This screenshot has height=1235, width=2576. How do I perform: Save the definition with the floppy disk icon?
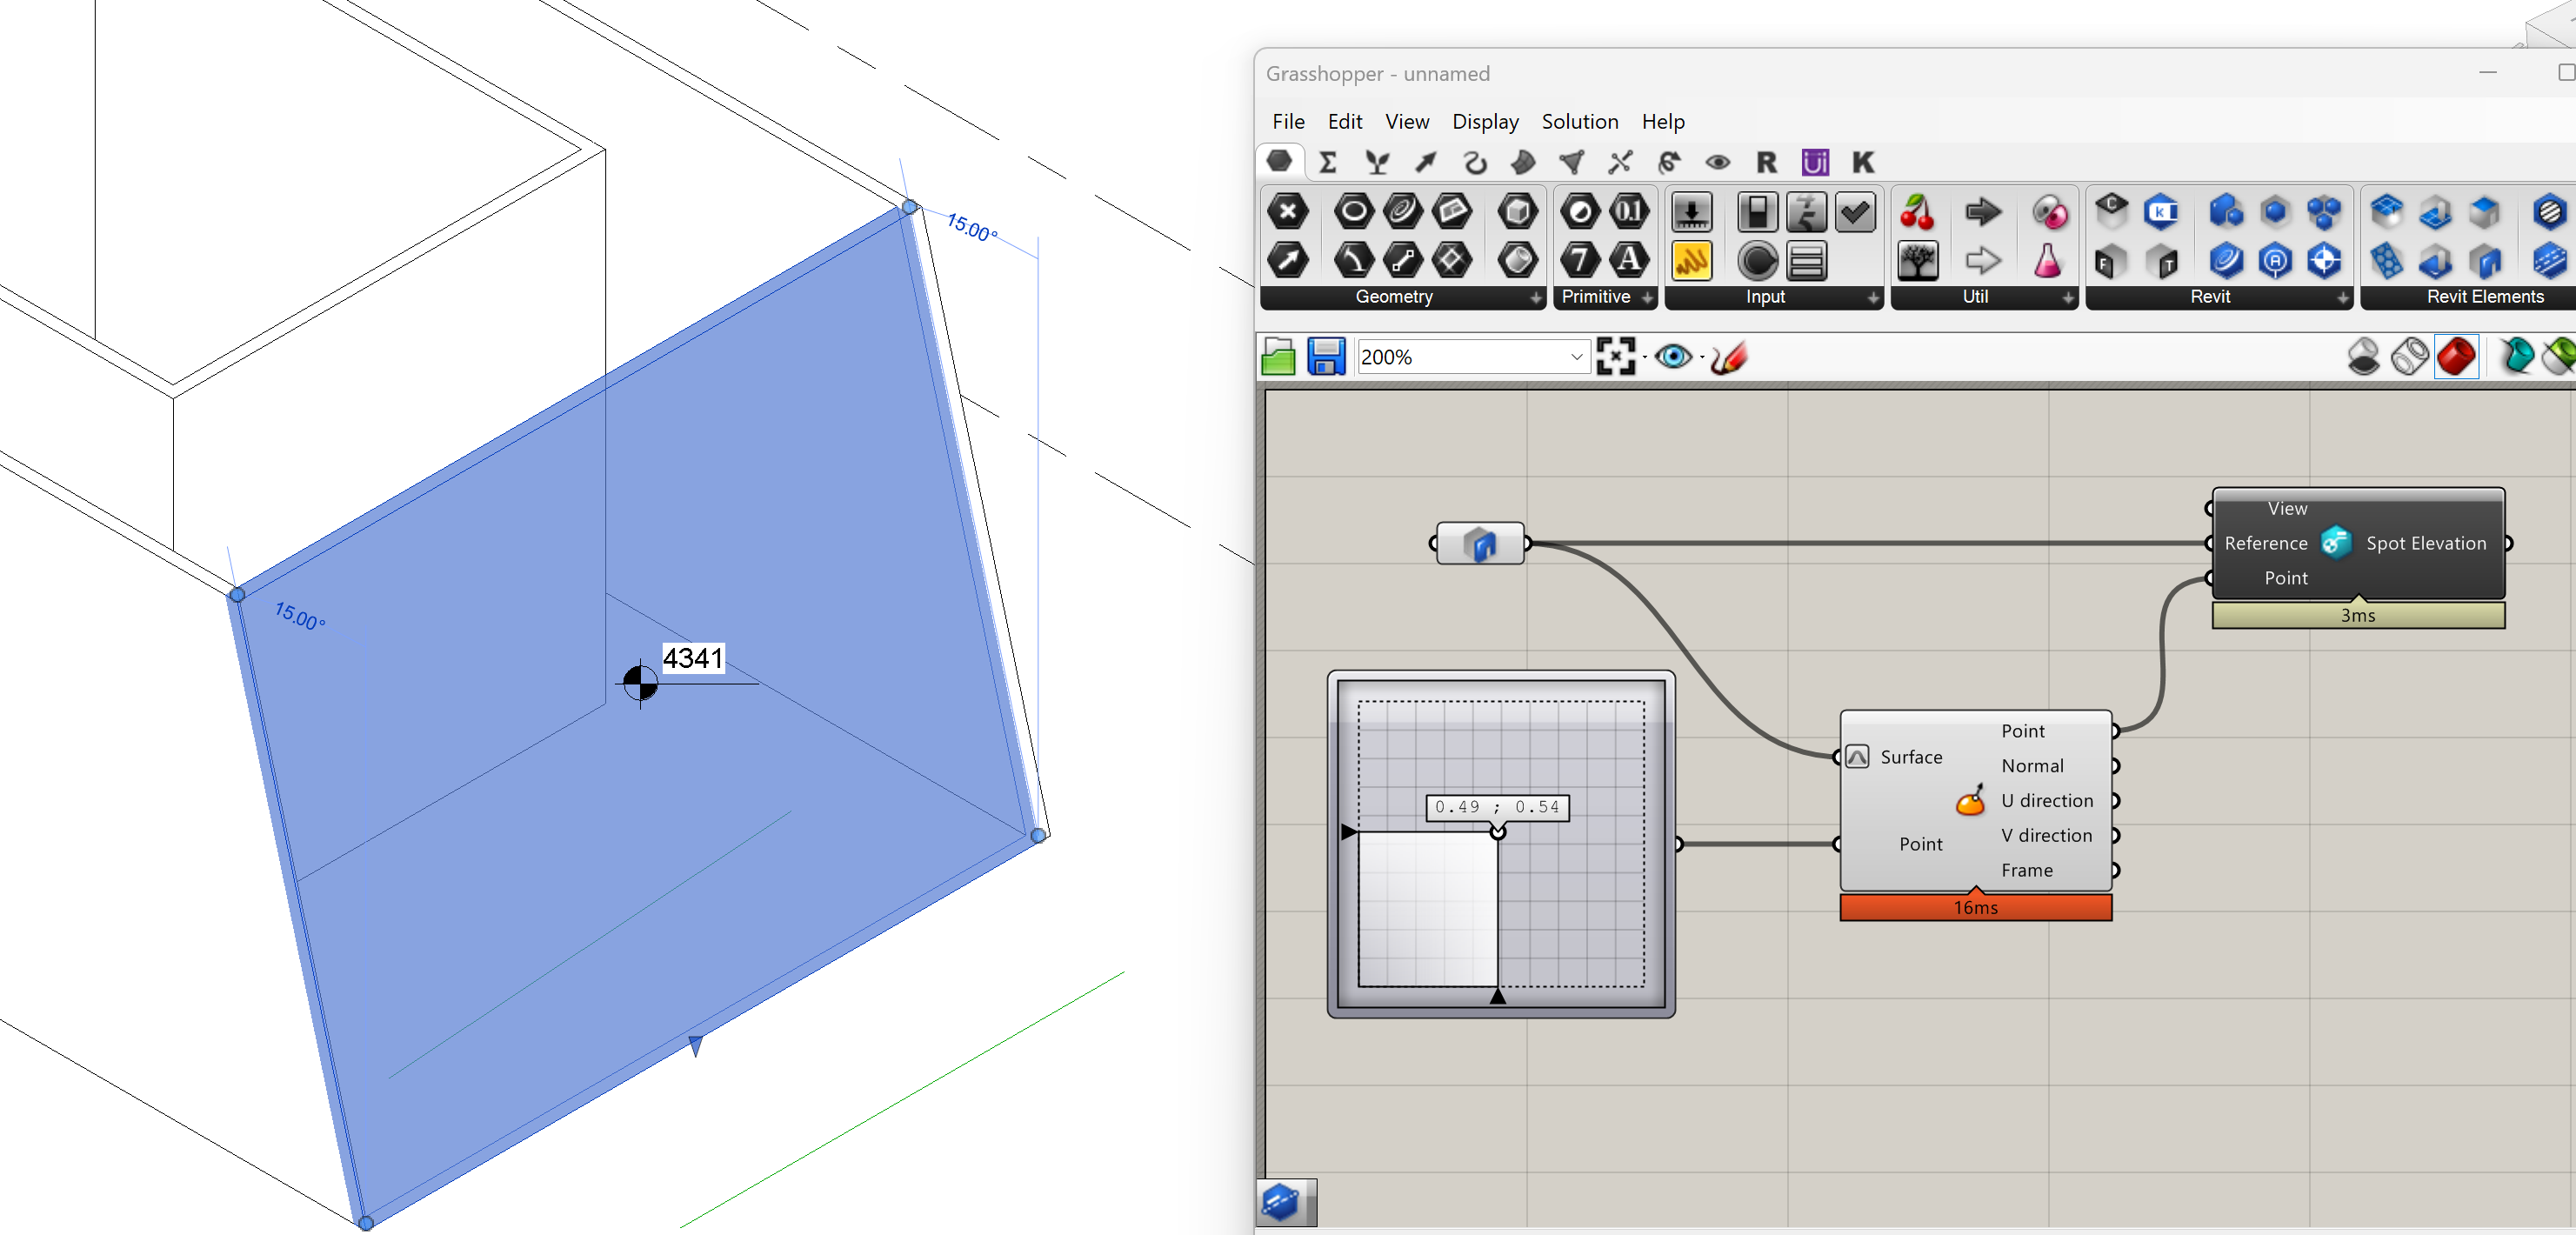point(1327,356)
